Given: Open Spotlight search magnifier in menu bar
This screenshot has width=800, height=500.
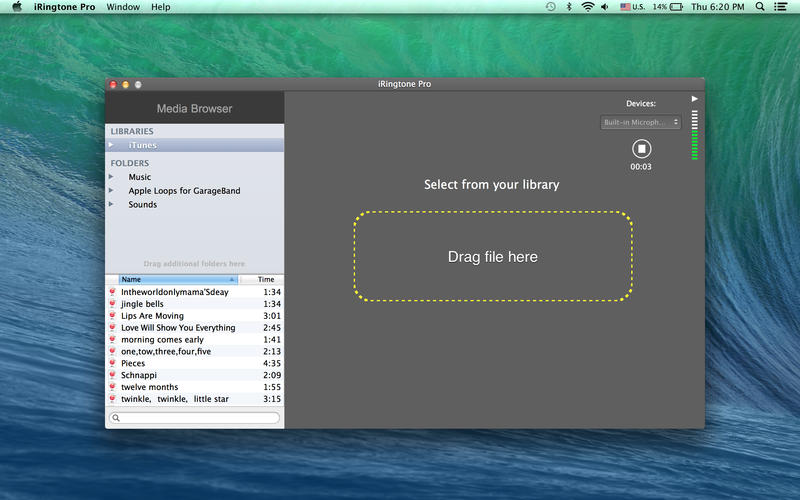Looking at the screenshot, I should coord(760,7).
